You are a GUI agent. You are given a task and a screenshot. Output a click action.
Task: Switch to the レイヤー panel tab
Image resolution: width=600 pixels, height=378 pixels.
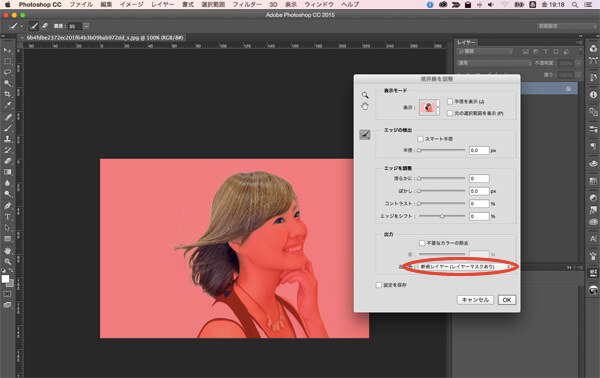click(x=466, y=42)
